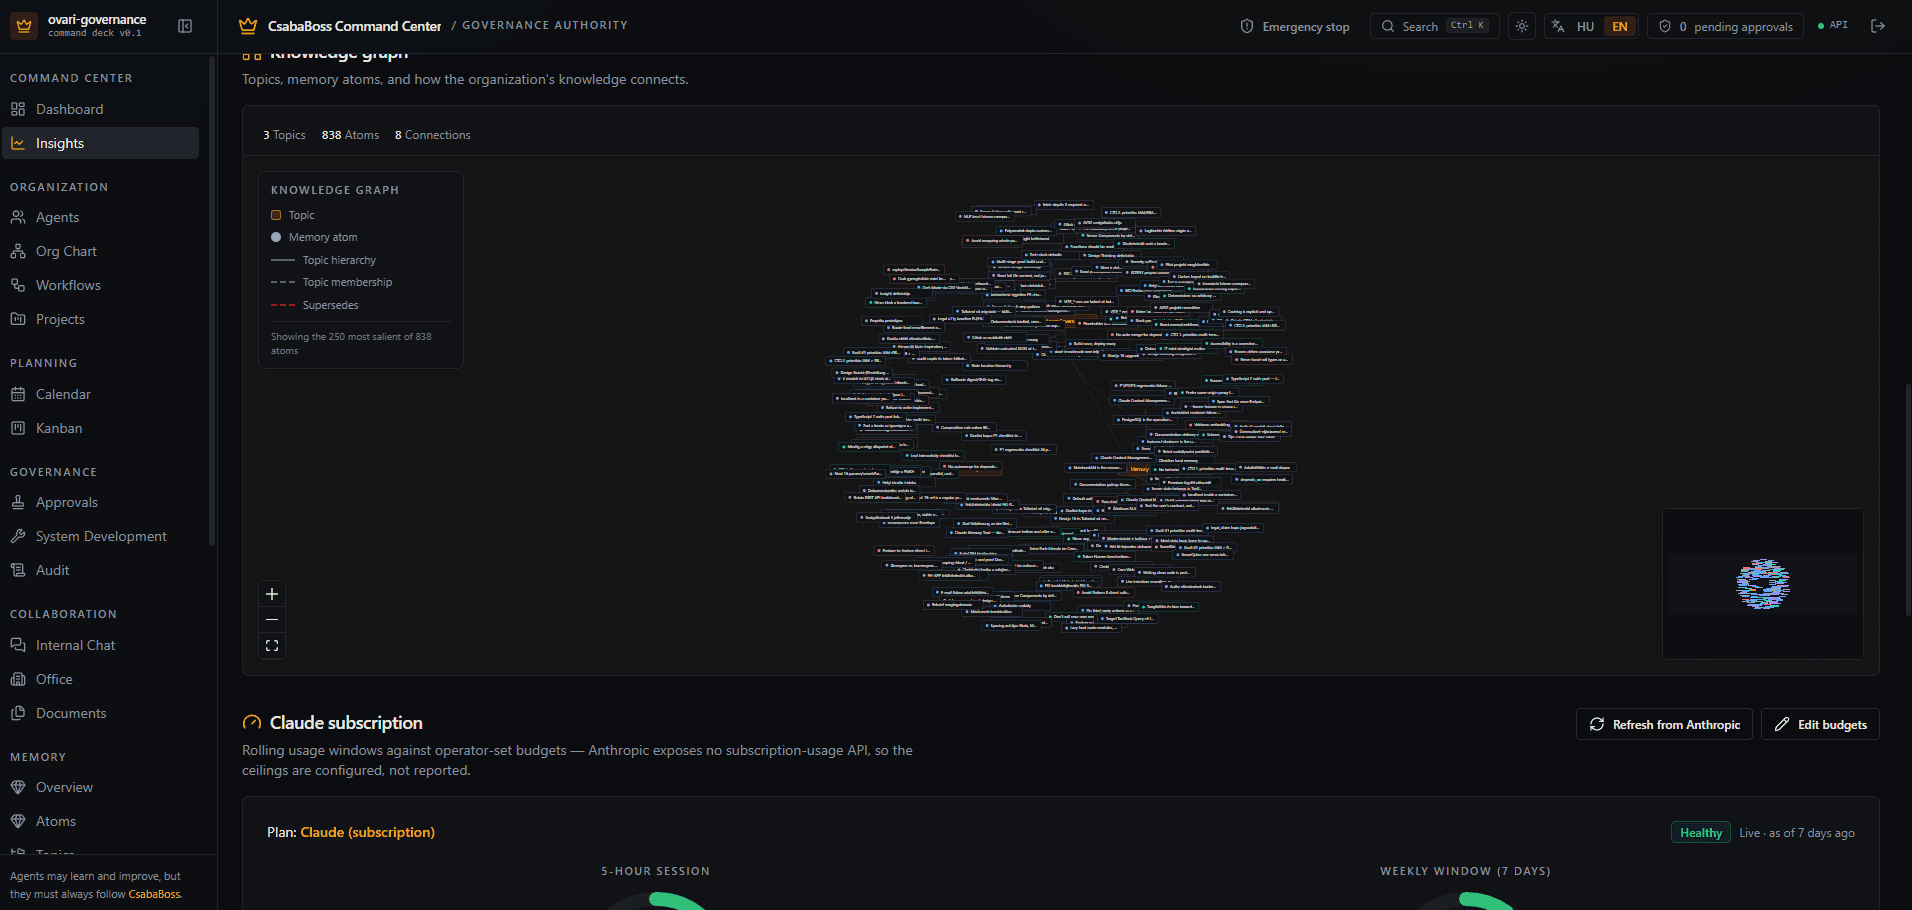Click the CsabaBoss link in footer
This screenshot has width=1912, height=910.
[155, 894]
